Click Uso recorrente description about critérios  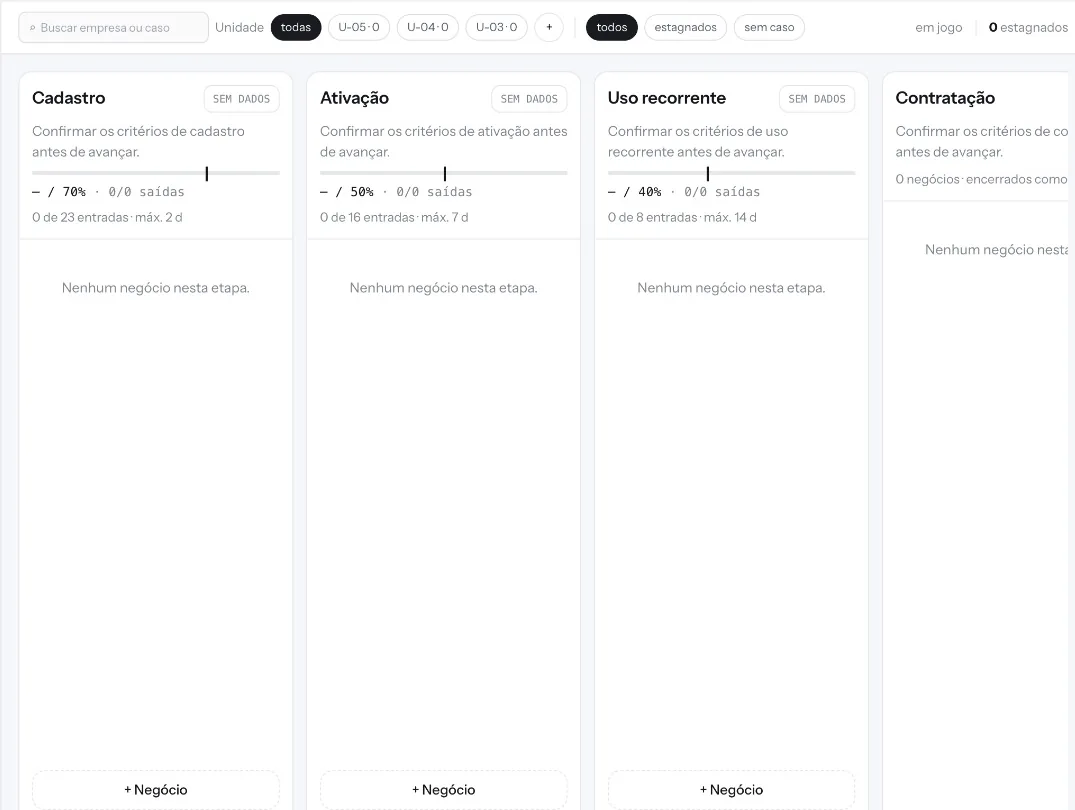point(698,141)
